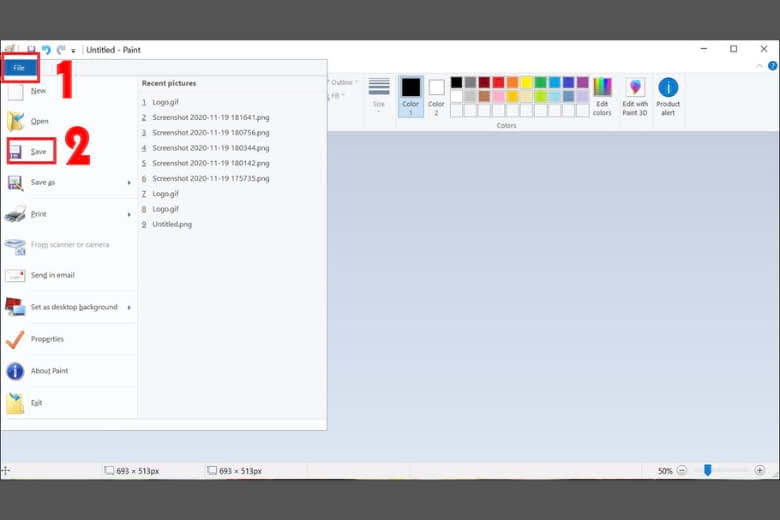Image resolution: width=780 pixels, height=520 pixels.
Task: Collapse the ribbon with the chevron
Action: coord(759,66)
